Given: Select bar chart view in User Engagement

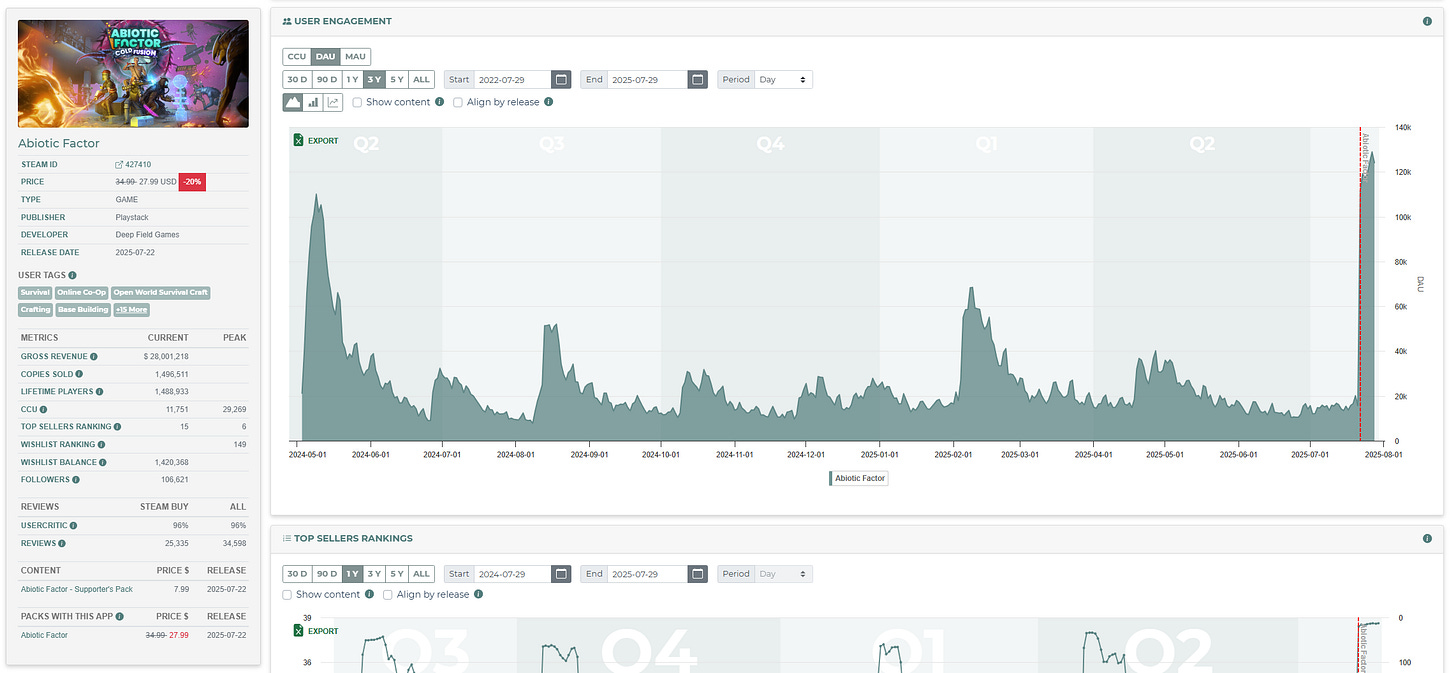Looking at the screenshot, I should 314,102.
